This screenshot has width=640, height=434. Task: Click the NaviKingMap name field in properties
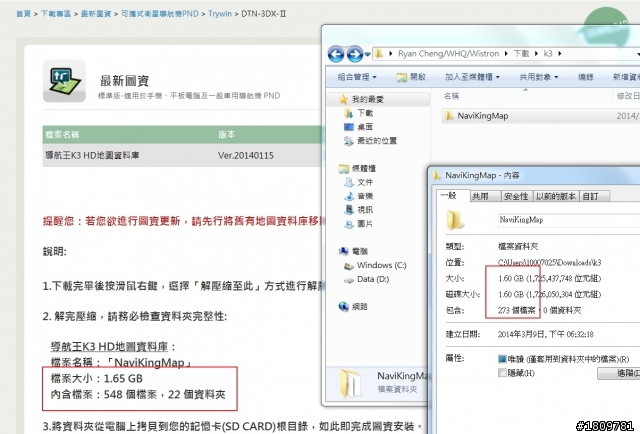[569, 220]
